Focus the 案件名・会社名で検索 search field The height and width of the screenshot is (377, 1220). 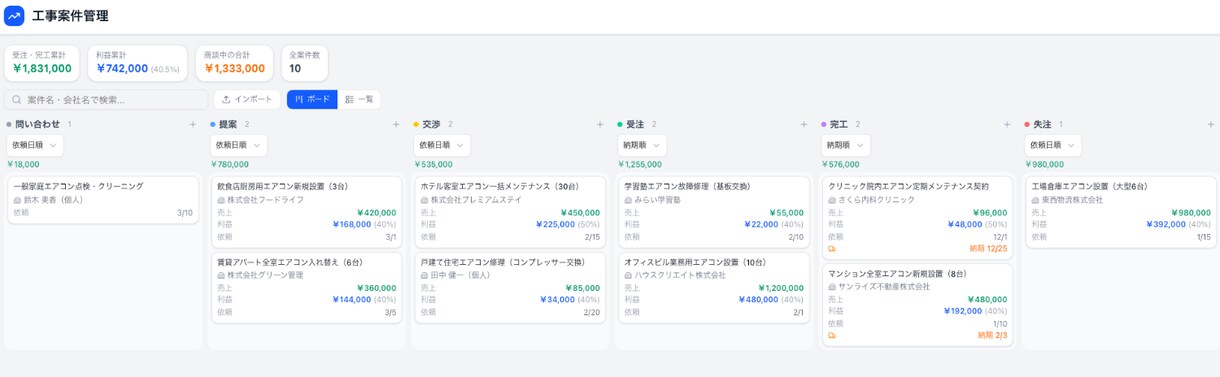pyautogui.click(x=107, y=99)
